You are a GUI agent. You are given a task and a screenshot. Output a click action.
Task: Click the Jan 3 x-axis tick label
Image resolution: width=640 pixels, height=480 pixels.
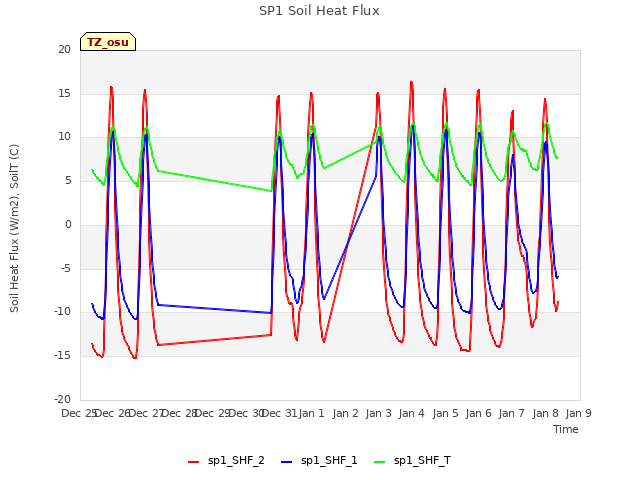378,413
